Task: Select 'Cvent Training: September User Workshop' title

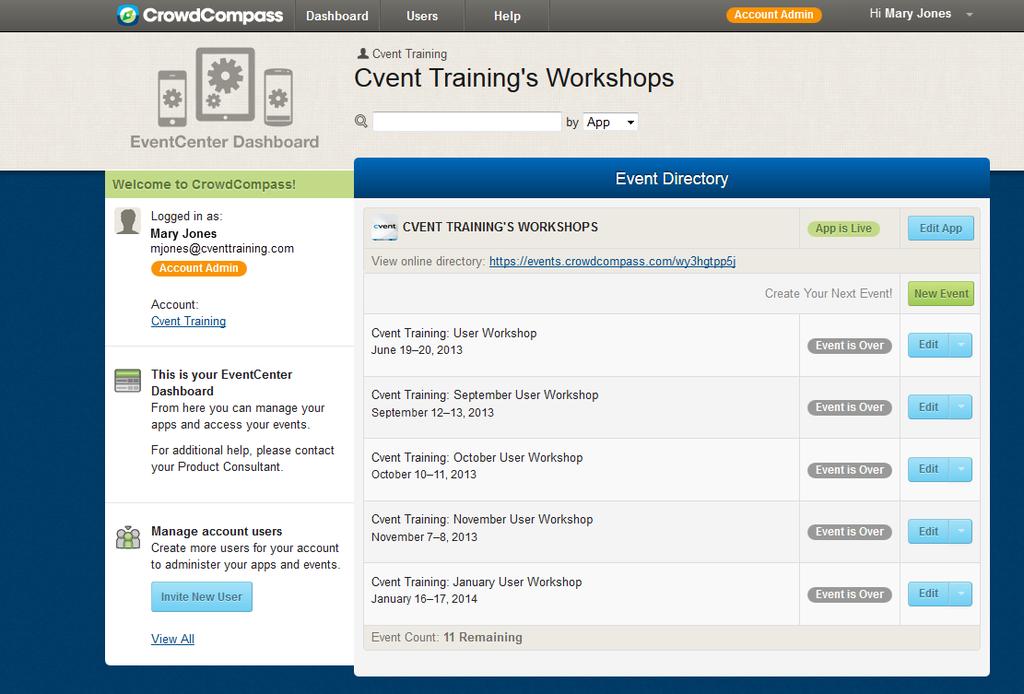Action: [485, 395]
